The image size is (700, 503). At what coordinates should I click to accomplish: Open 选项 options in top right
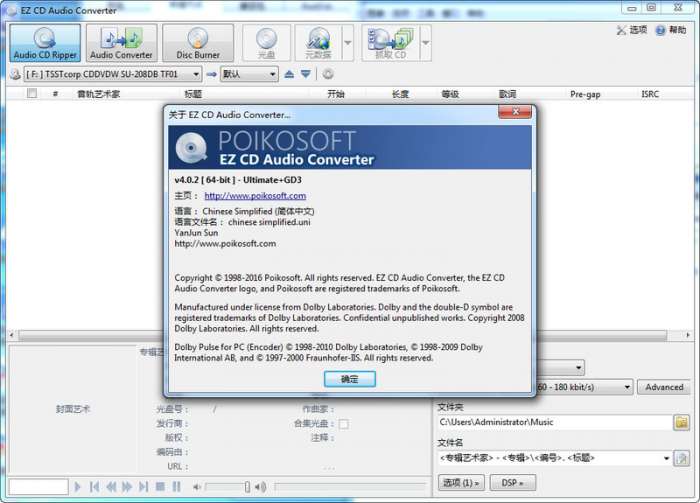pyautogui.click(x=632, y=30)
